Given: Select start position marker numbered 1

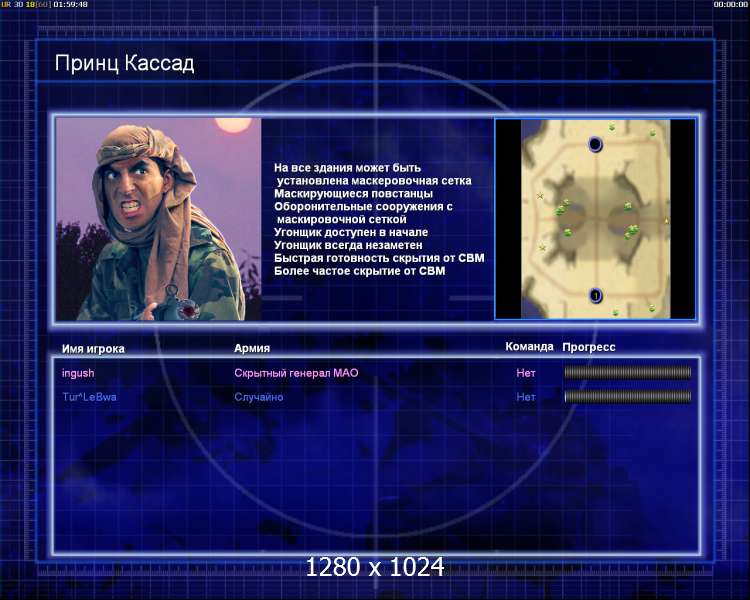Looking at the screenshot, I should pos(596,296).
